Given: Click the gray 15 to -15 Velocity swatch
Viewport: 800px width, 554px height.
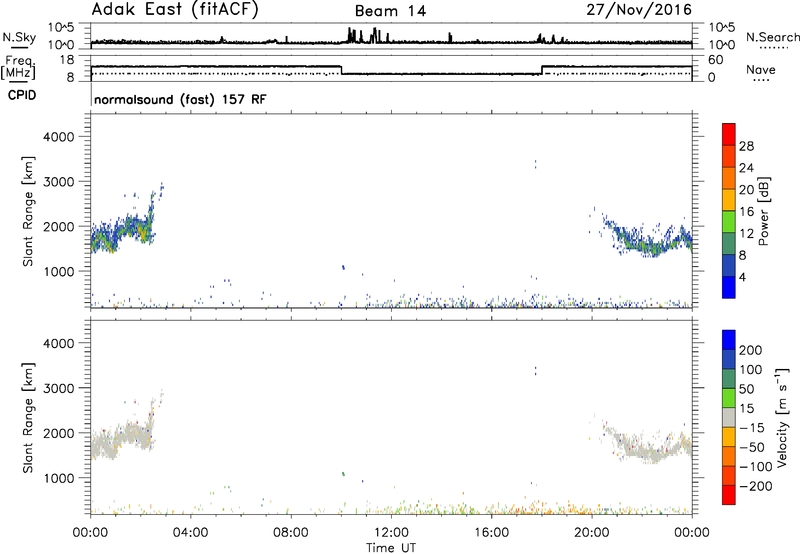Looking at the screenshot, I should [729, 417].
